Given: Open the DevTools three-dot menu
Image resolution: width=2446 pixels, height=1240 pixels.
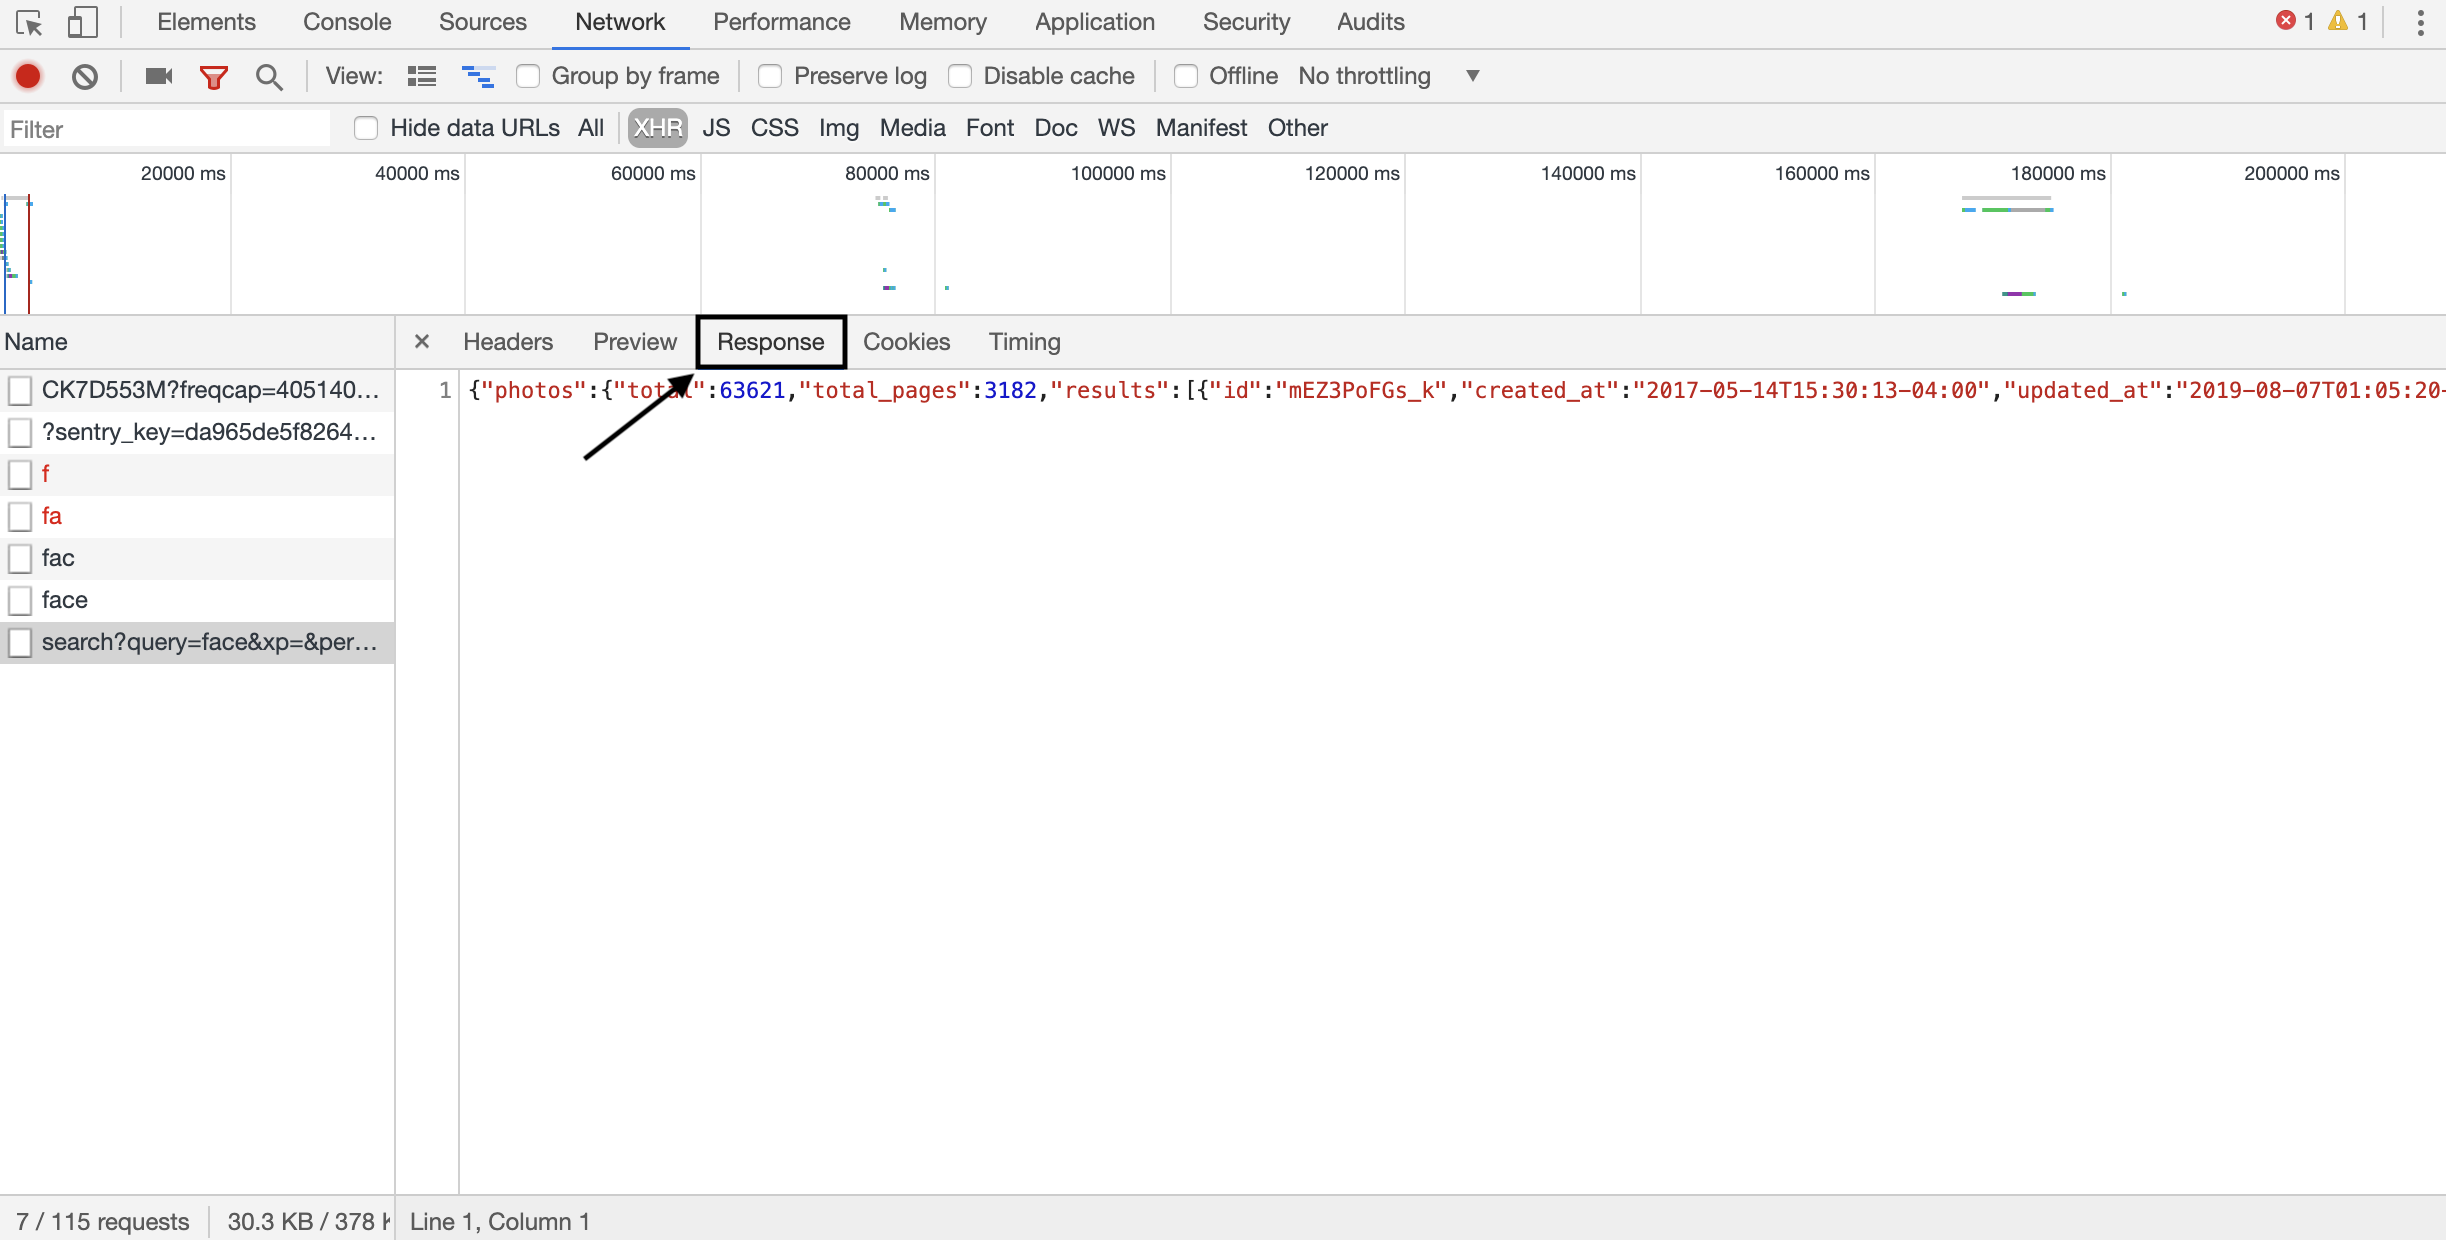Looking at the screenshot, I should pyautogui.click(x=2420, y=22).
